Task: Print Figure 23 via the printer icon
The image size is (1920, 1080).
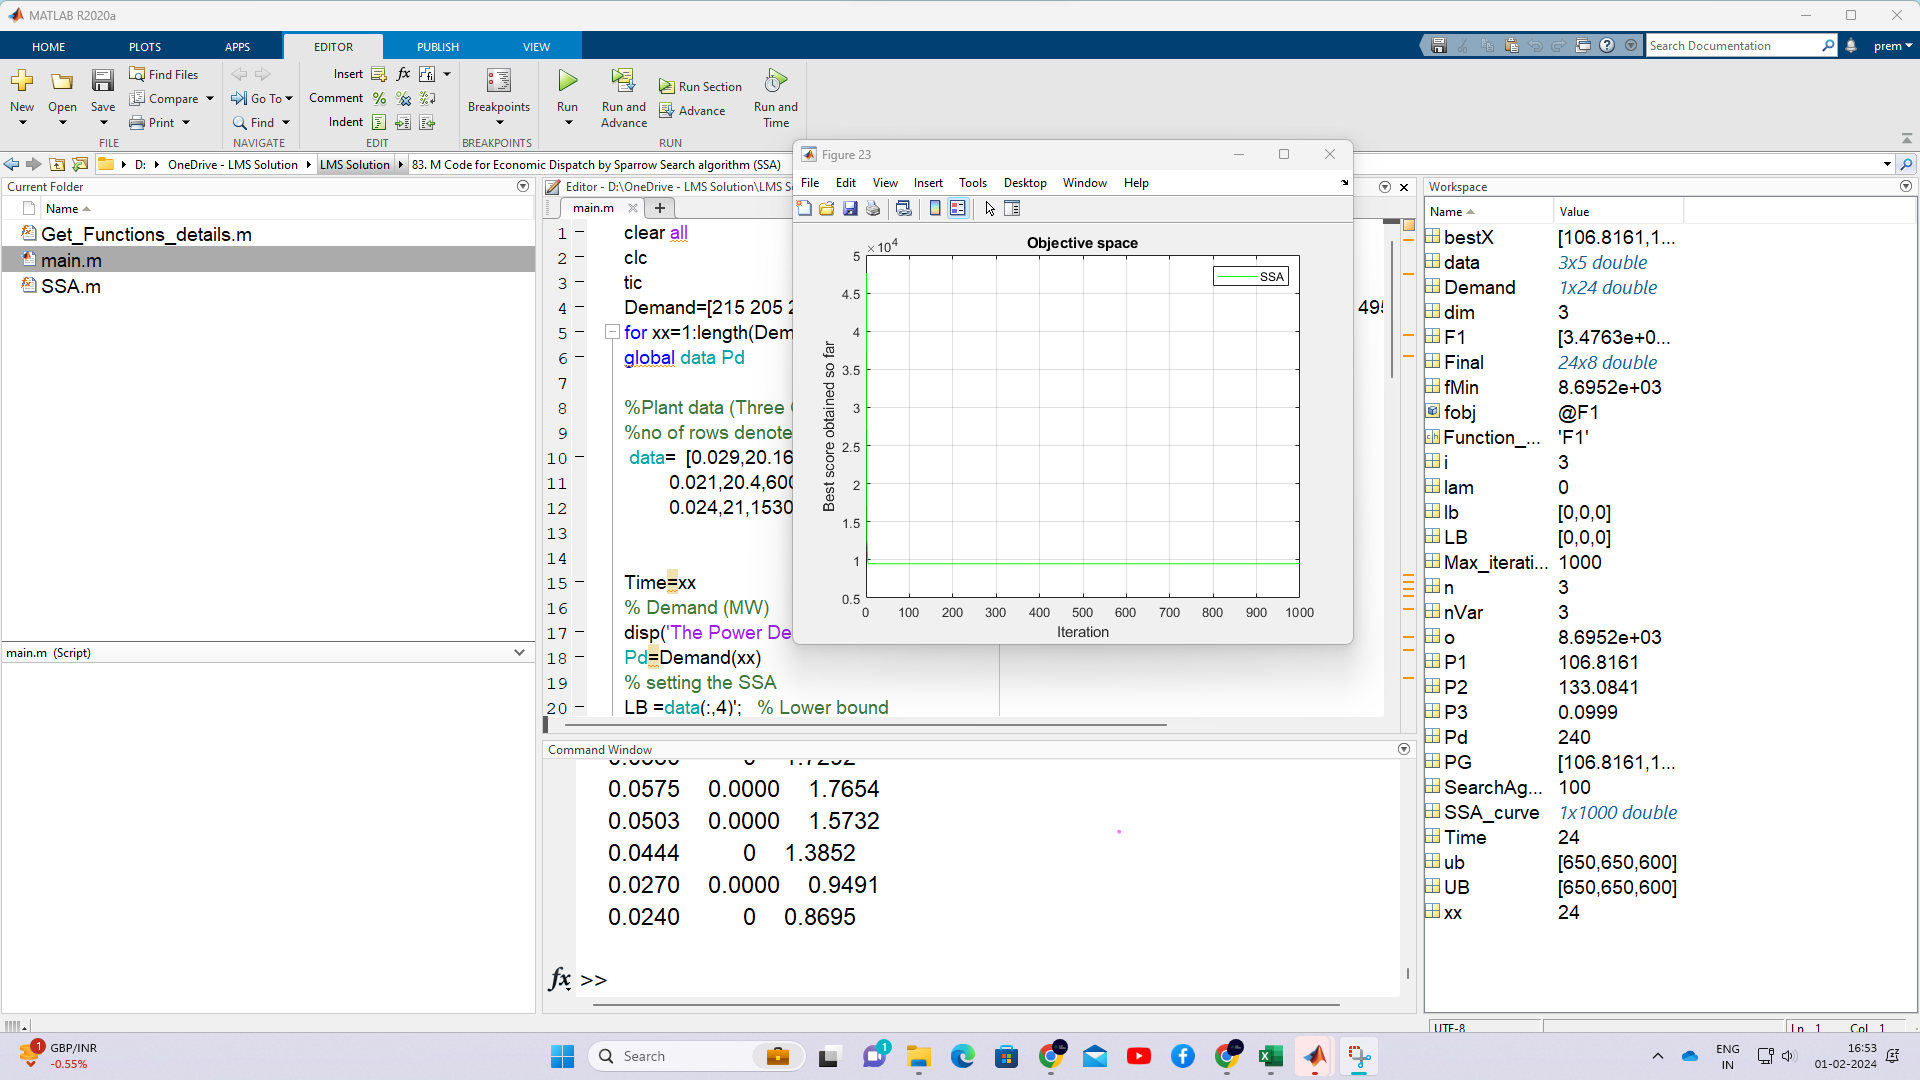Action: (x=873, y=208)
